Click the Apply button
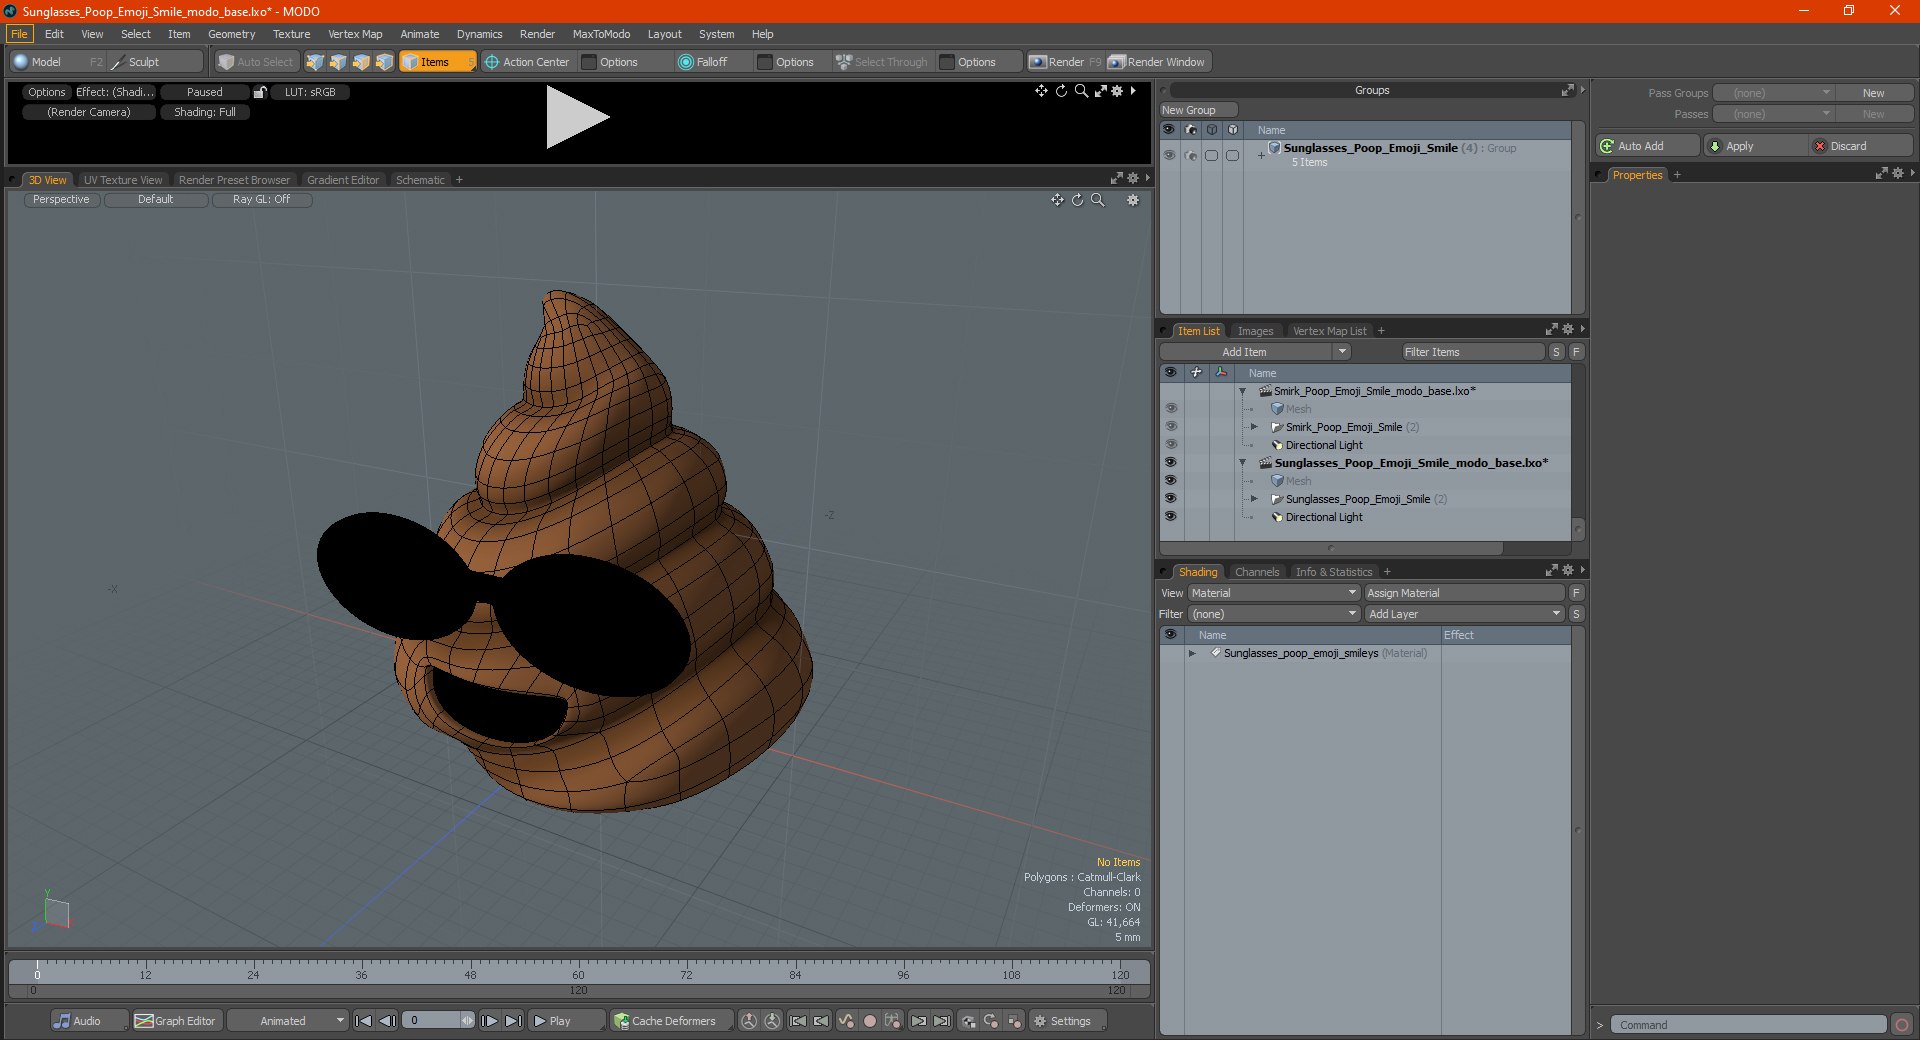 (1755, 146)
